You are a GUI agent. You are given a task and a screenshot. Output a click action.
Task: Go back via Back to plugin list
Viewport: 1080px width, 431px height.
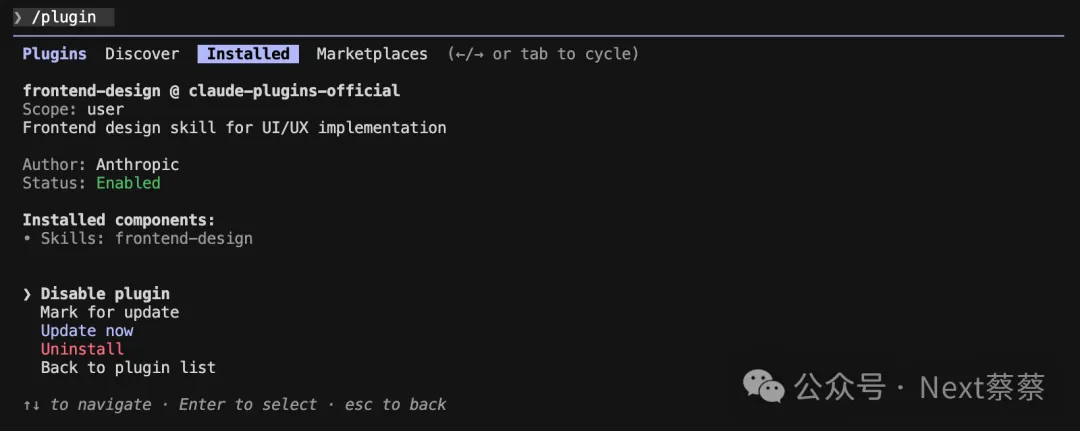128,368
